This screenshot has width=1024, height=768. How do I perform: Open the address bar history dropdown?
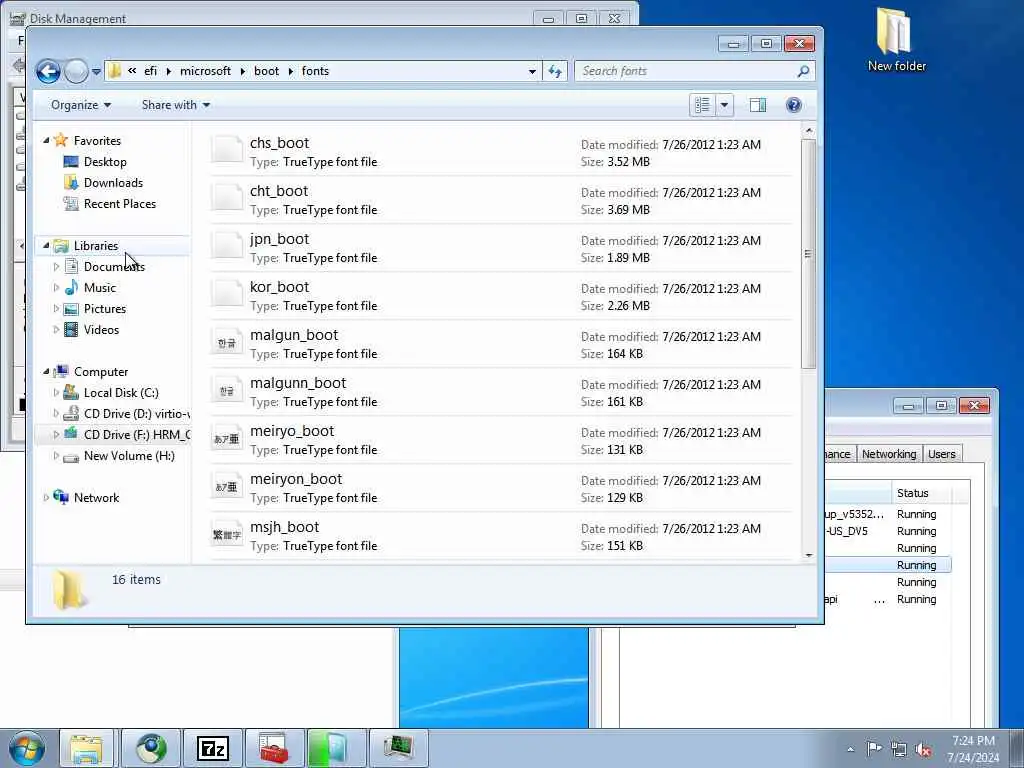[532, 71]
